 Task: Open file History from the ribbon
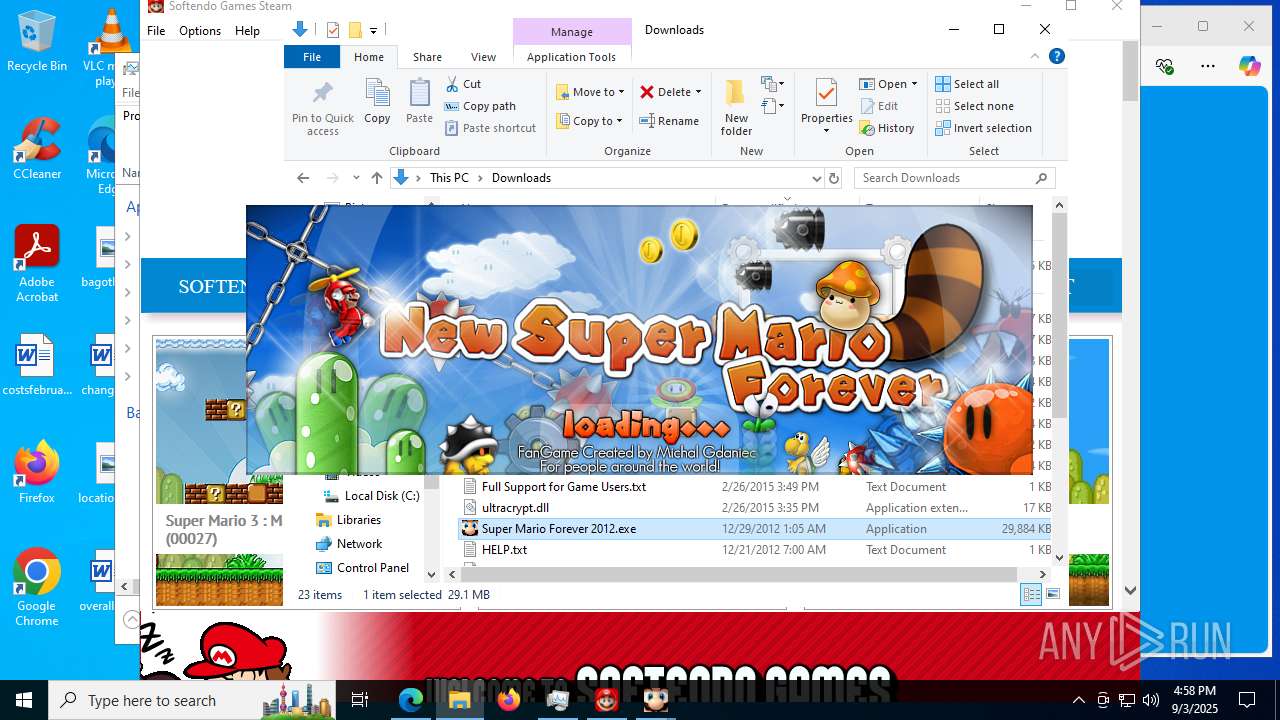click(x=887, y=128)
